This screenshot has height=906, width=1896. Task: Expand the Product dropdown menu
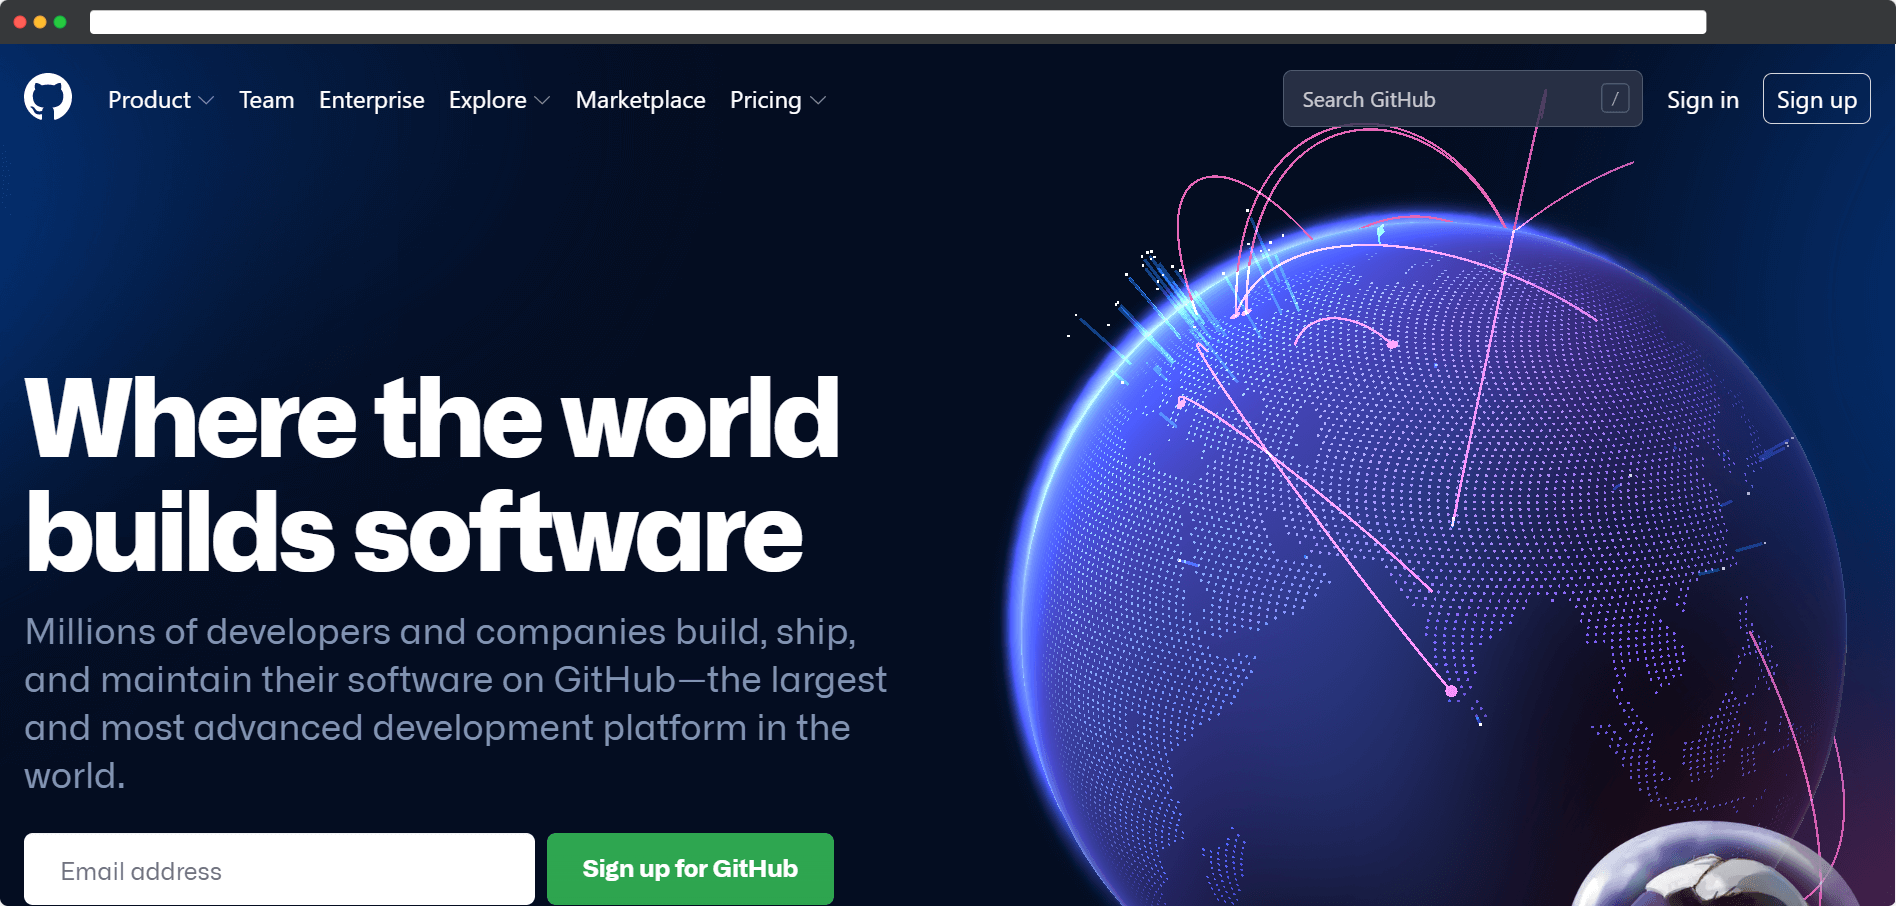click(161, 100)
